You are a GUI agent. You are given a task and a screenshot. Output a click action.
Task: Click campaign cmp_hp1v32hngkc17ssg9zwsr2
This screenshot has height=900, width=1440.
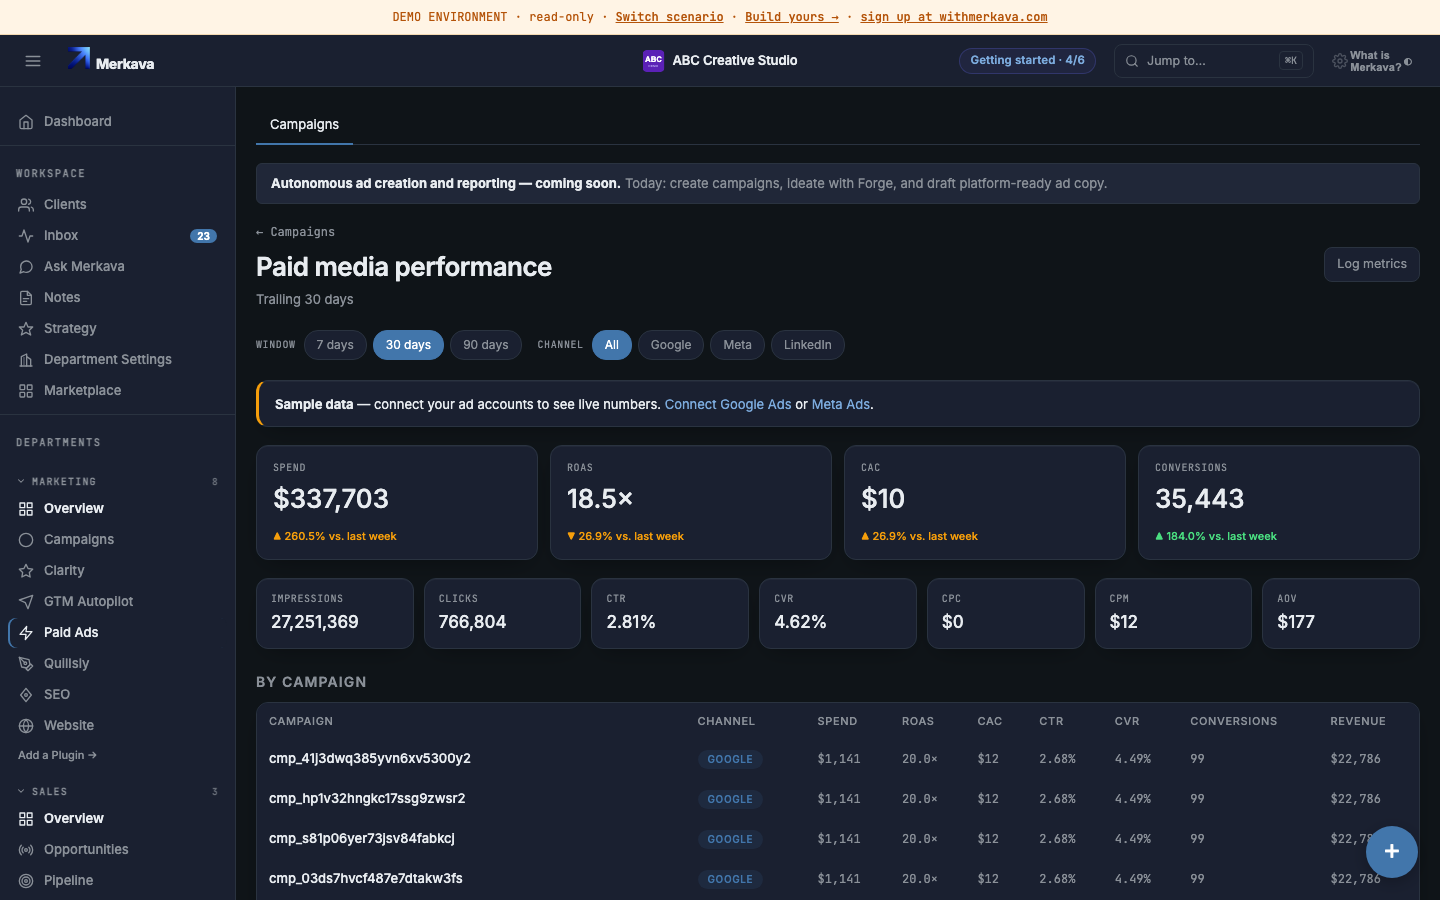coord(367,799)
